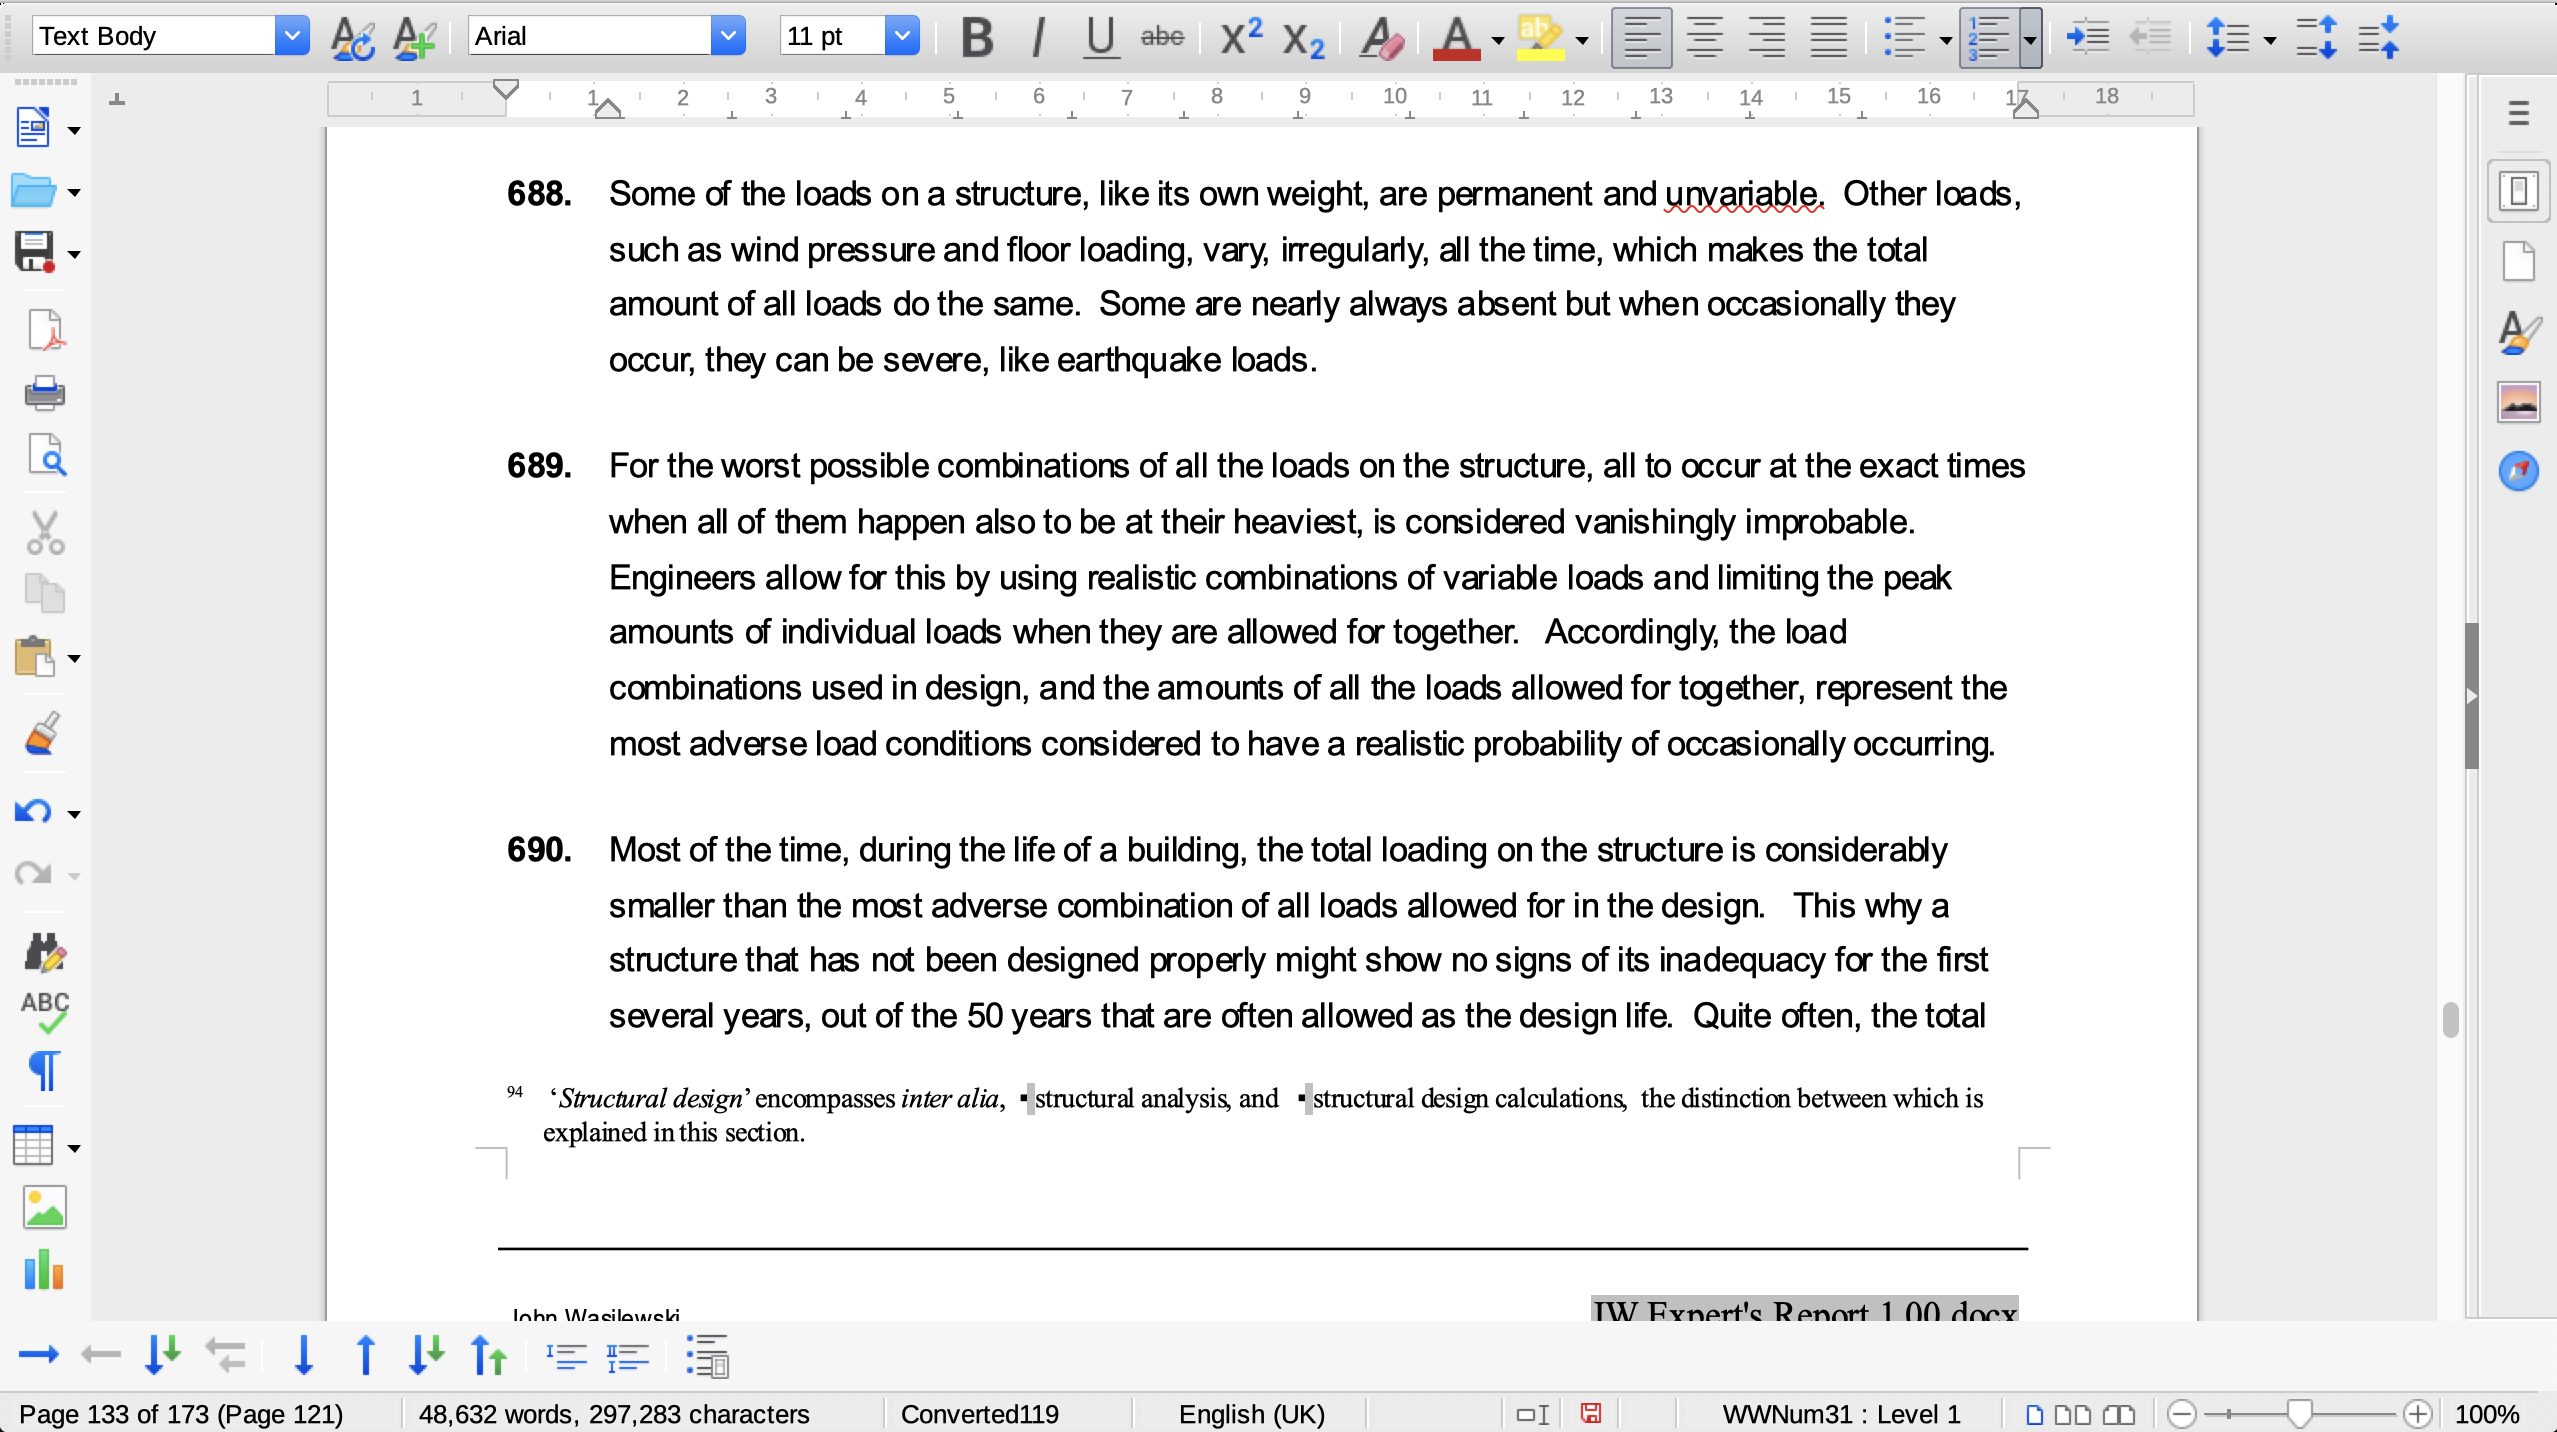Image resolution: width=2557 pixels, height=1432 pixels.
Task: Click the Print icon
Action: (44, 393)
